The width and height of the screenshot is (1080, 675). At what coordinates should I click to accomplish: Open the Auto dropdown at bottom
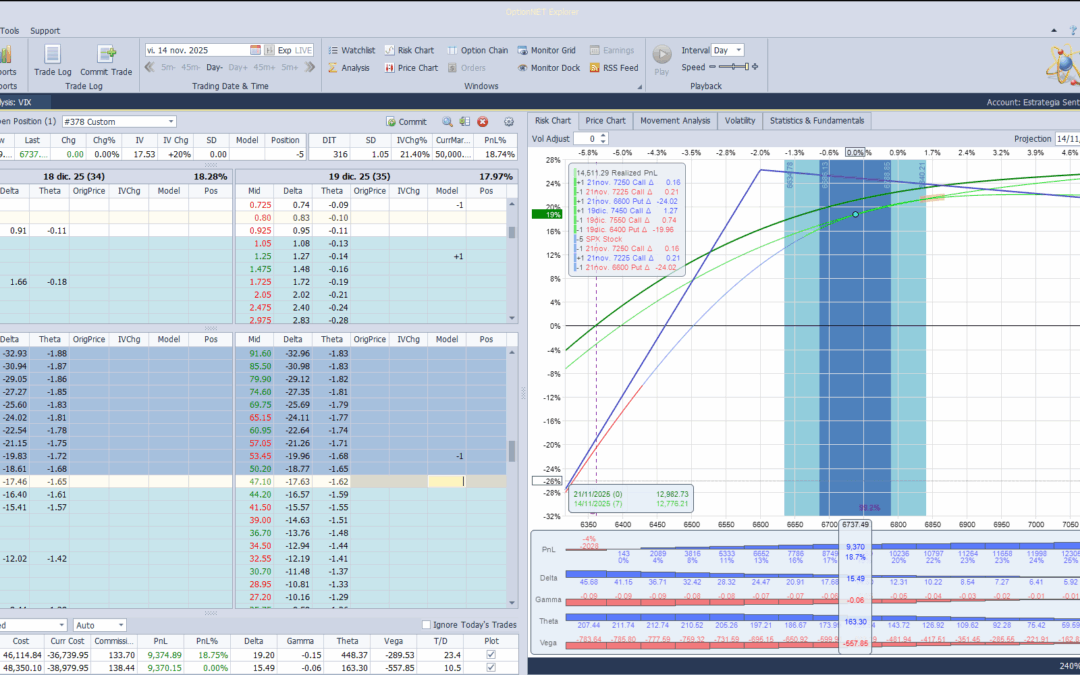(x=100, y=625)
